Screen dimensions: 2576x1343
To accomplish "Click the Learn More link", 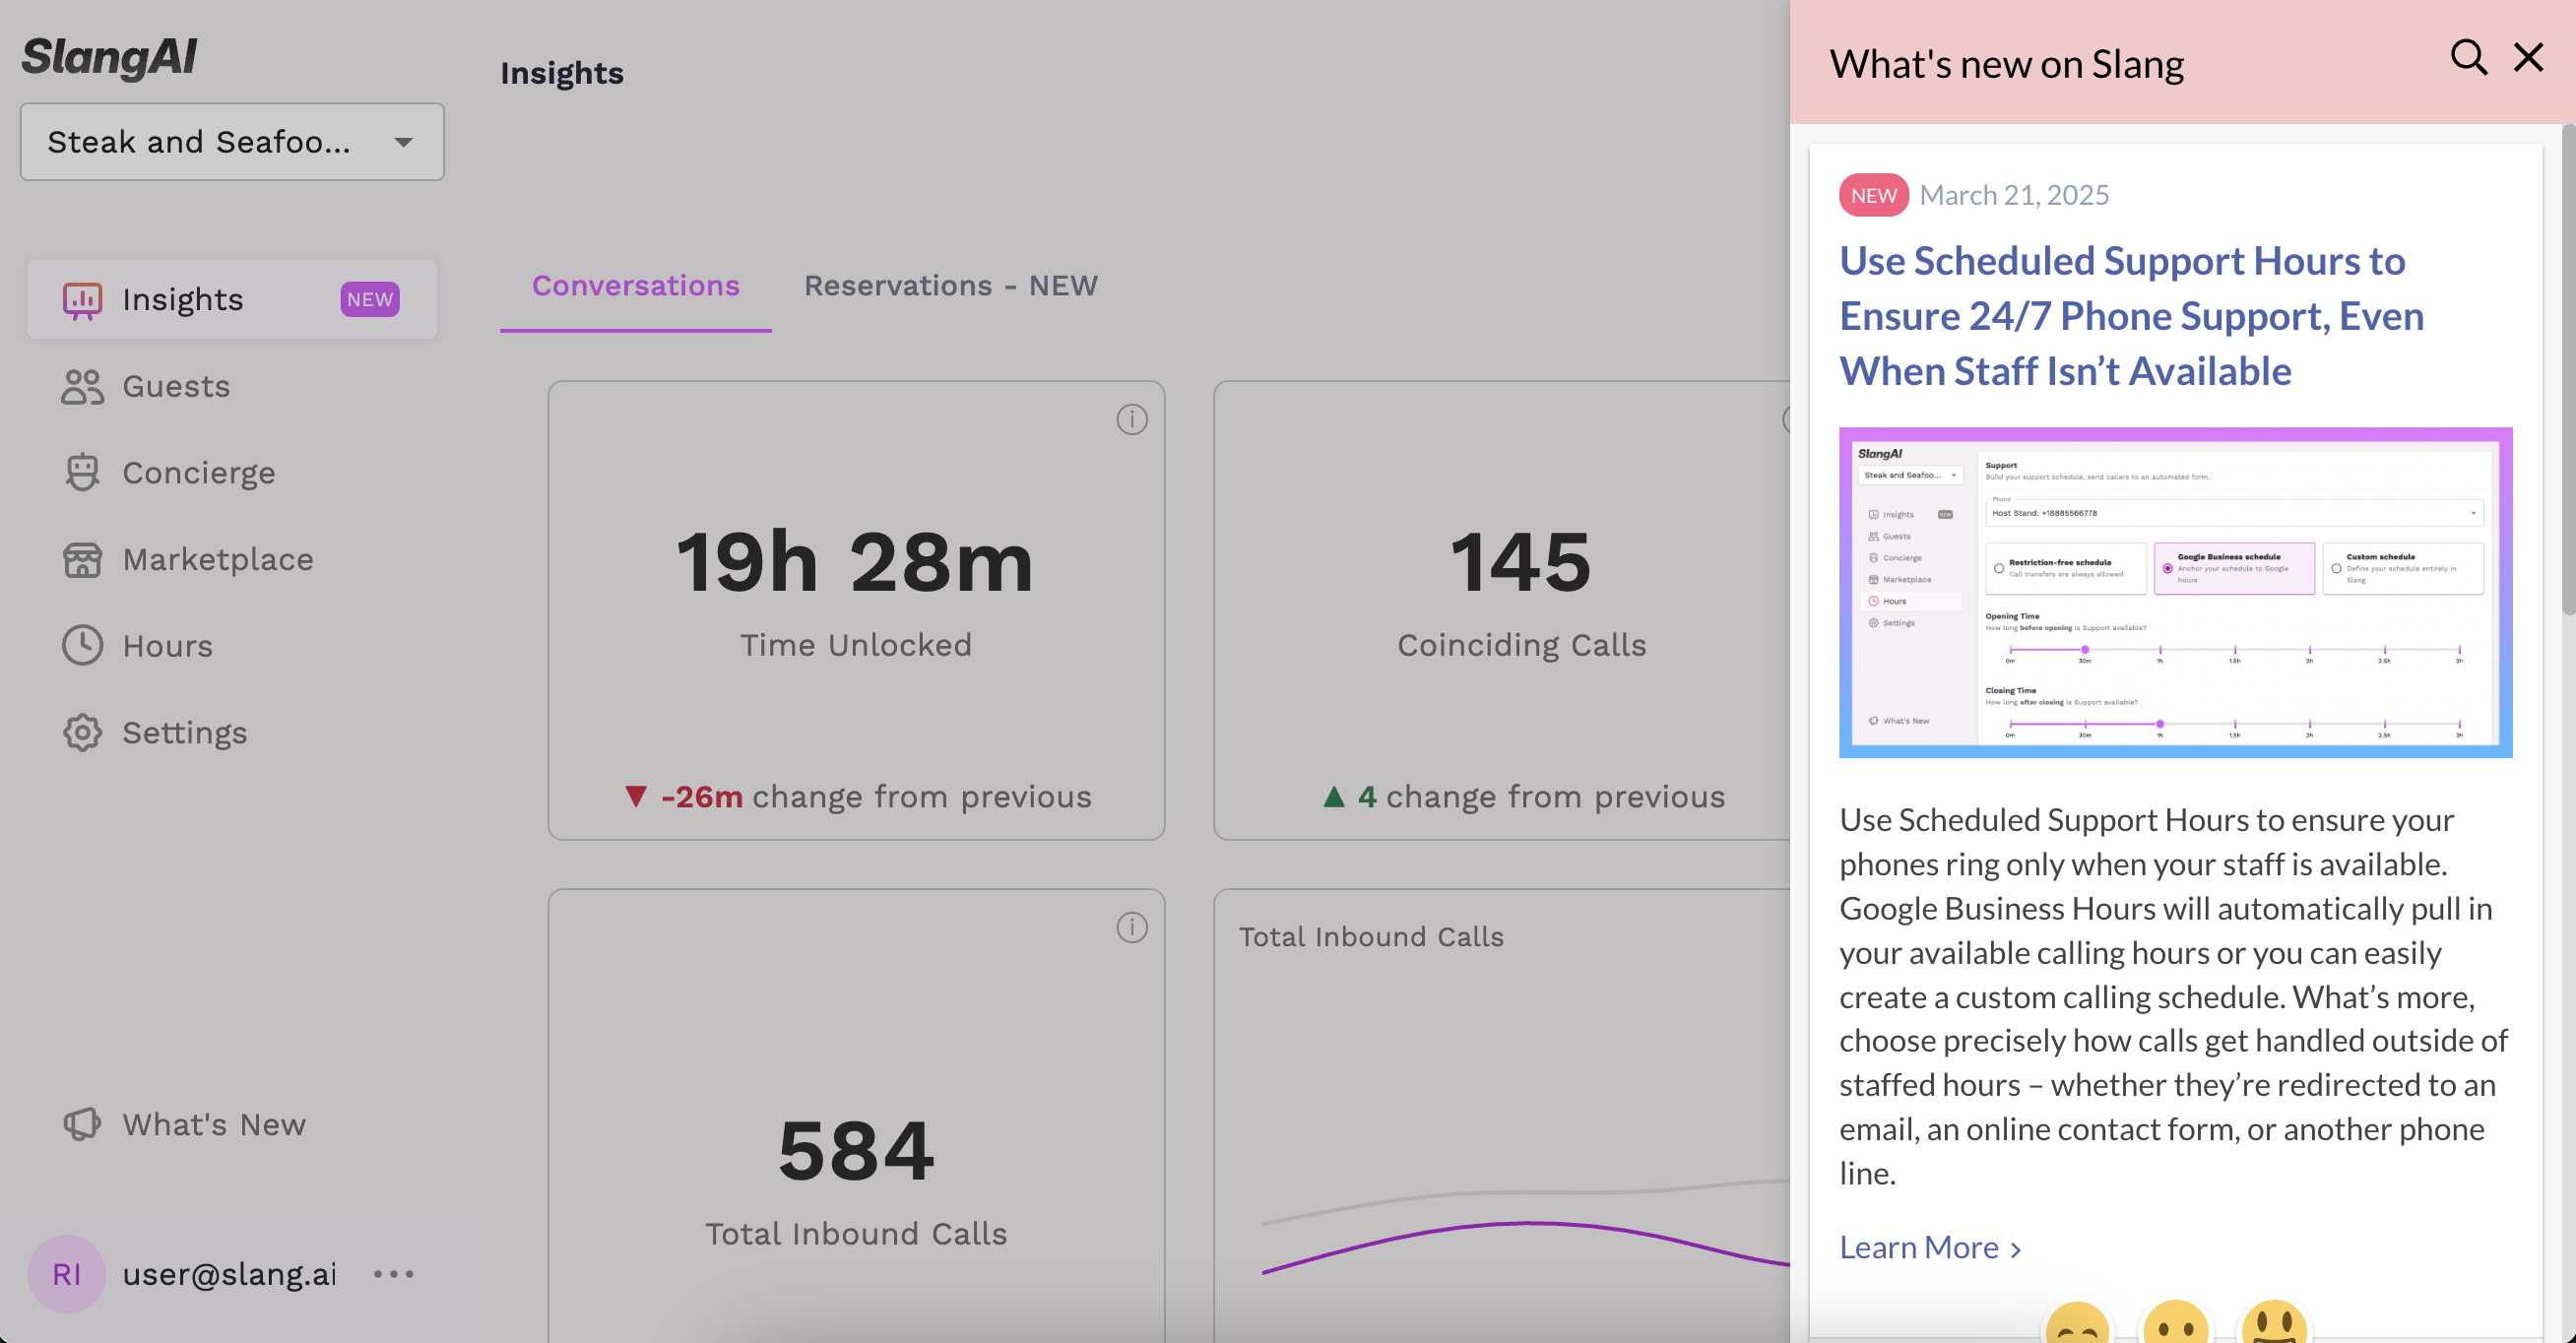I will (x=1930, y=1247).
